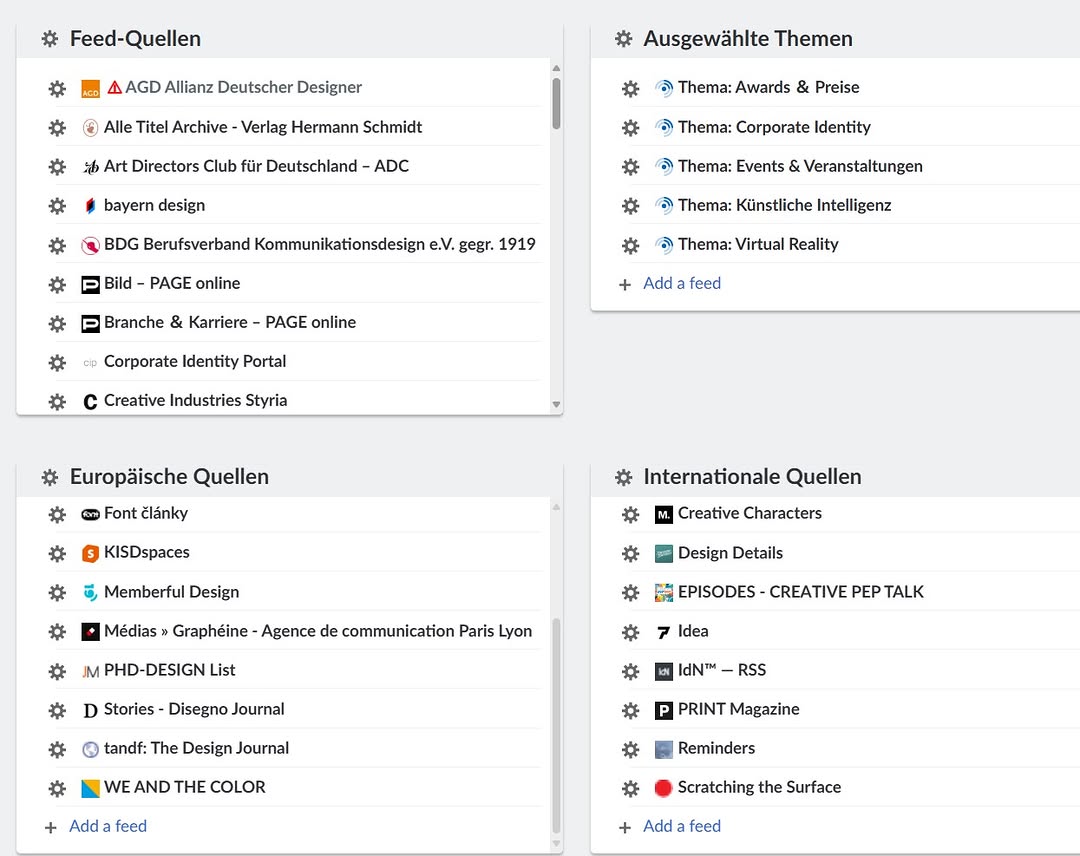The width and height of the screenshot is (1080, 856).
Task: Click the AGD warning triangle icon
Action: (114, 87)
